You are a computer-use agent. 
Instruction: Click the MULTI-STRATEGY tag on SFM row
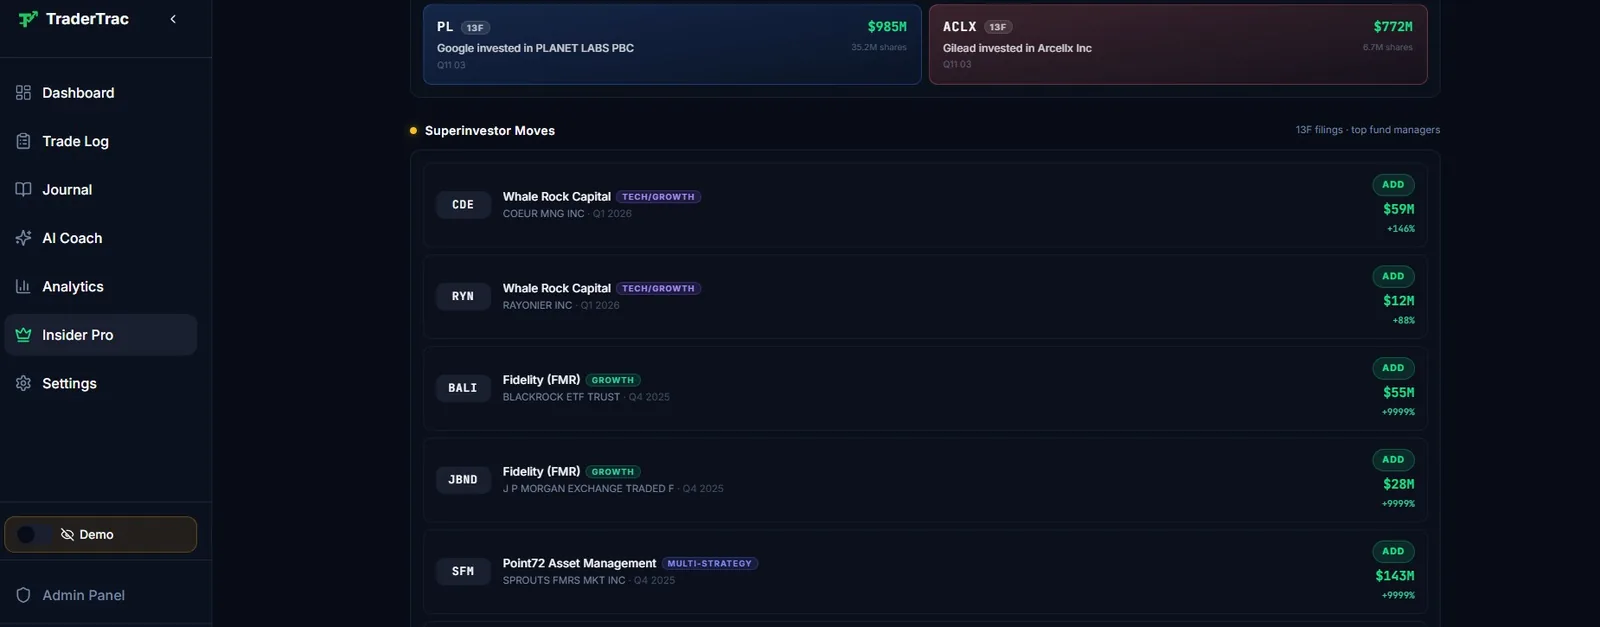(x=710, y=563)
